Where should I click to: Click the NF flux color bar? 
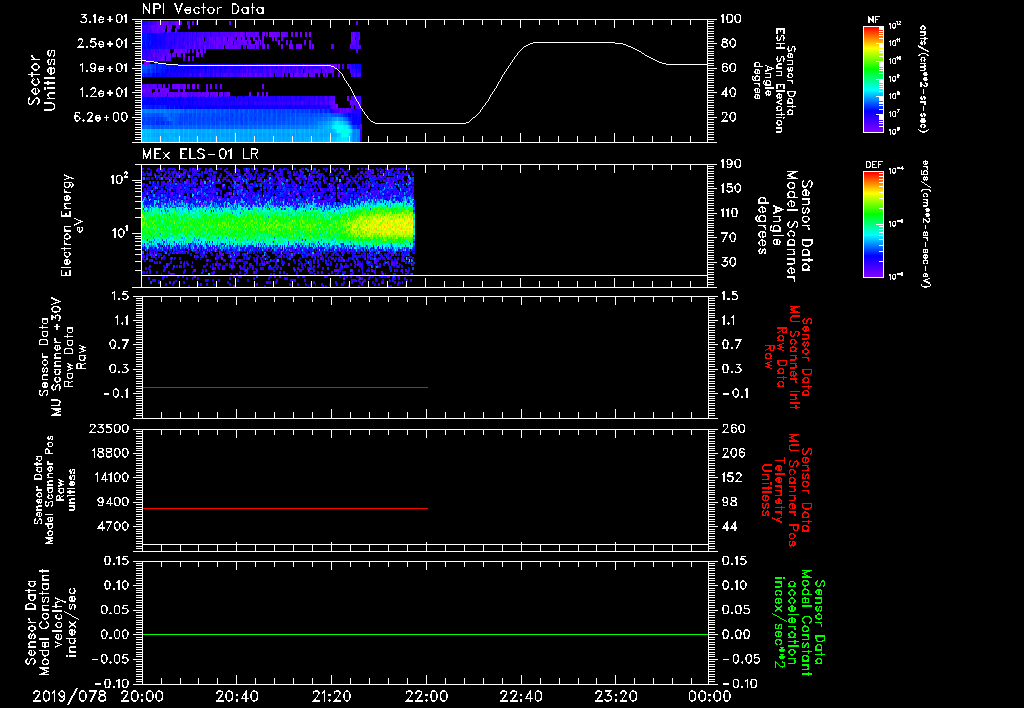(873, 78)
